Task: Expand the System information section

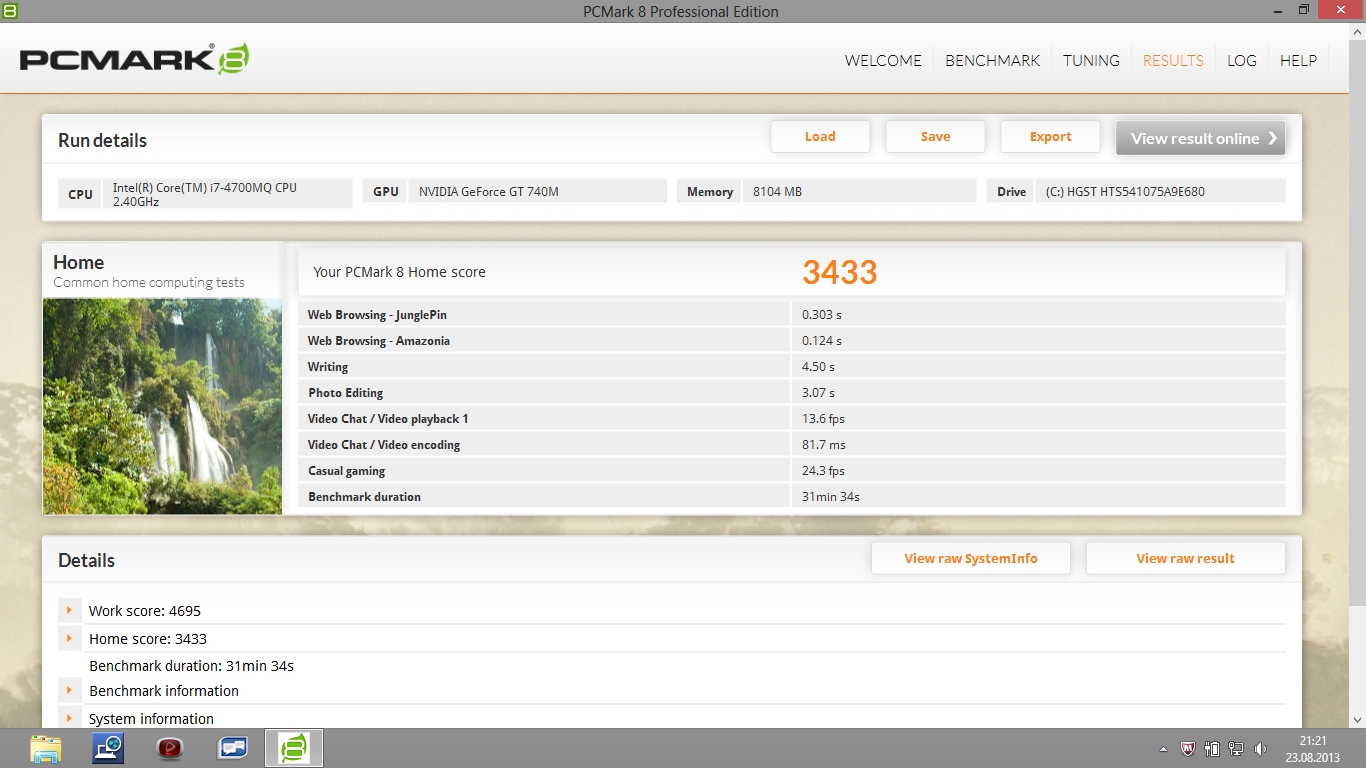Action: coord(70,718)
